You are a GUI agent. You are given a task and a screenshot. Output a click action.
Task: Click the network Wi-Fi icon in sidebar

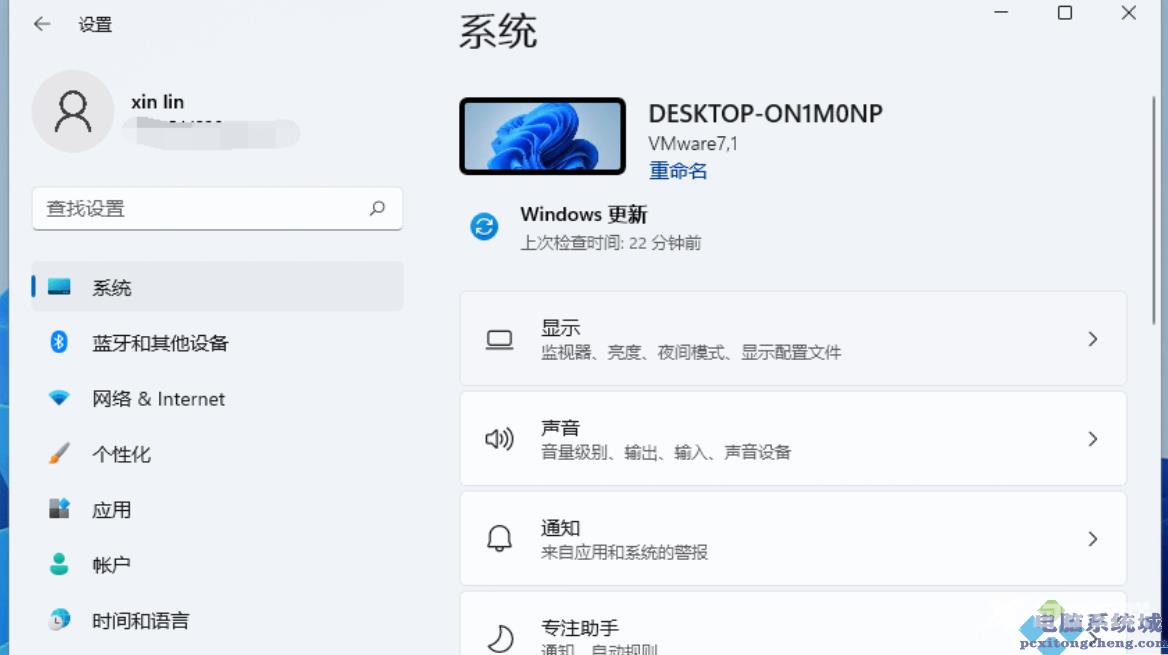pyautogui.click(x=59, y=398)
